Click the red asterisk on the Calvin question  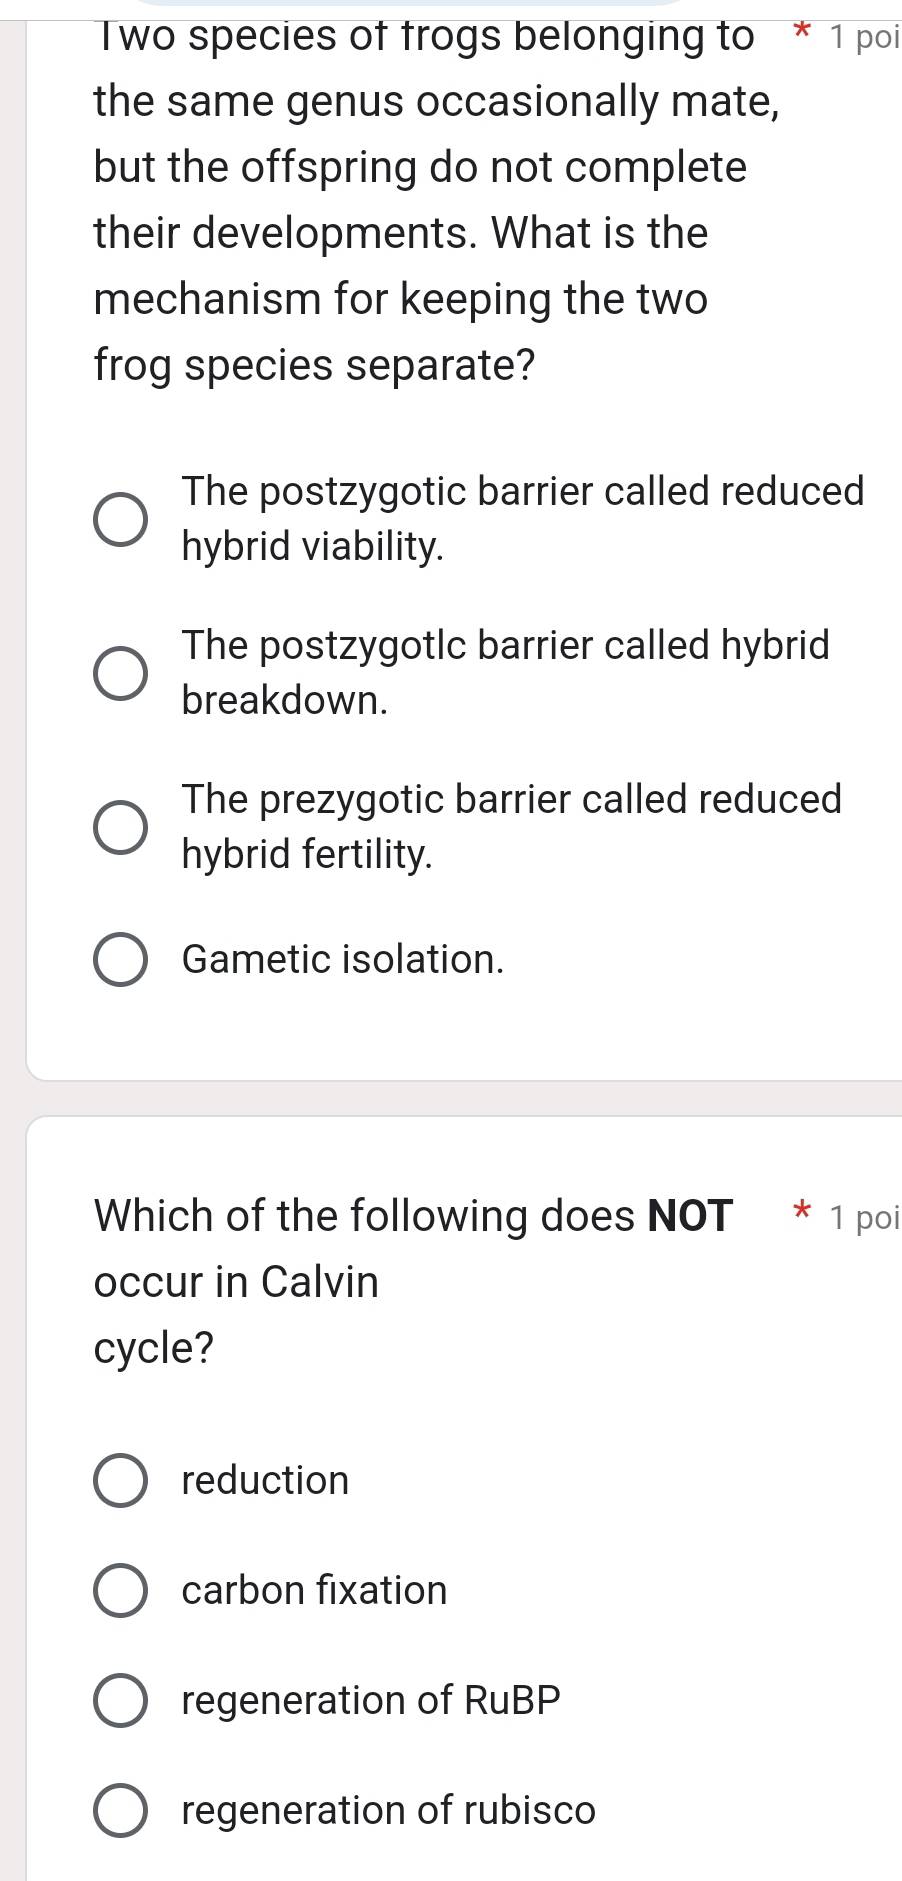(803, 1213)
